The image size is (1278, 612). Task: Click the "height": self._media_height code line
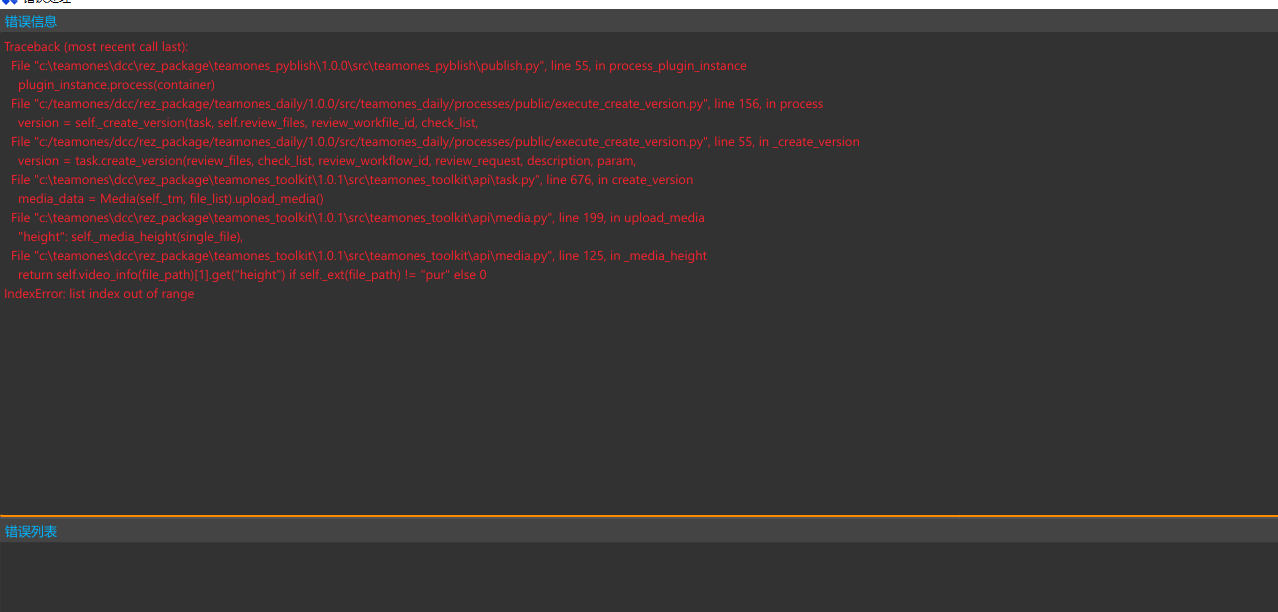(130, 237)
